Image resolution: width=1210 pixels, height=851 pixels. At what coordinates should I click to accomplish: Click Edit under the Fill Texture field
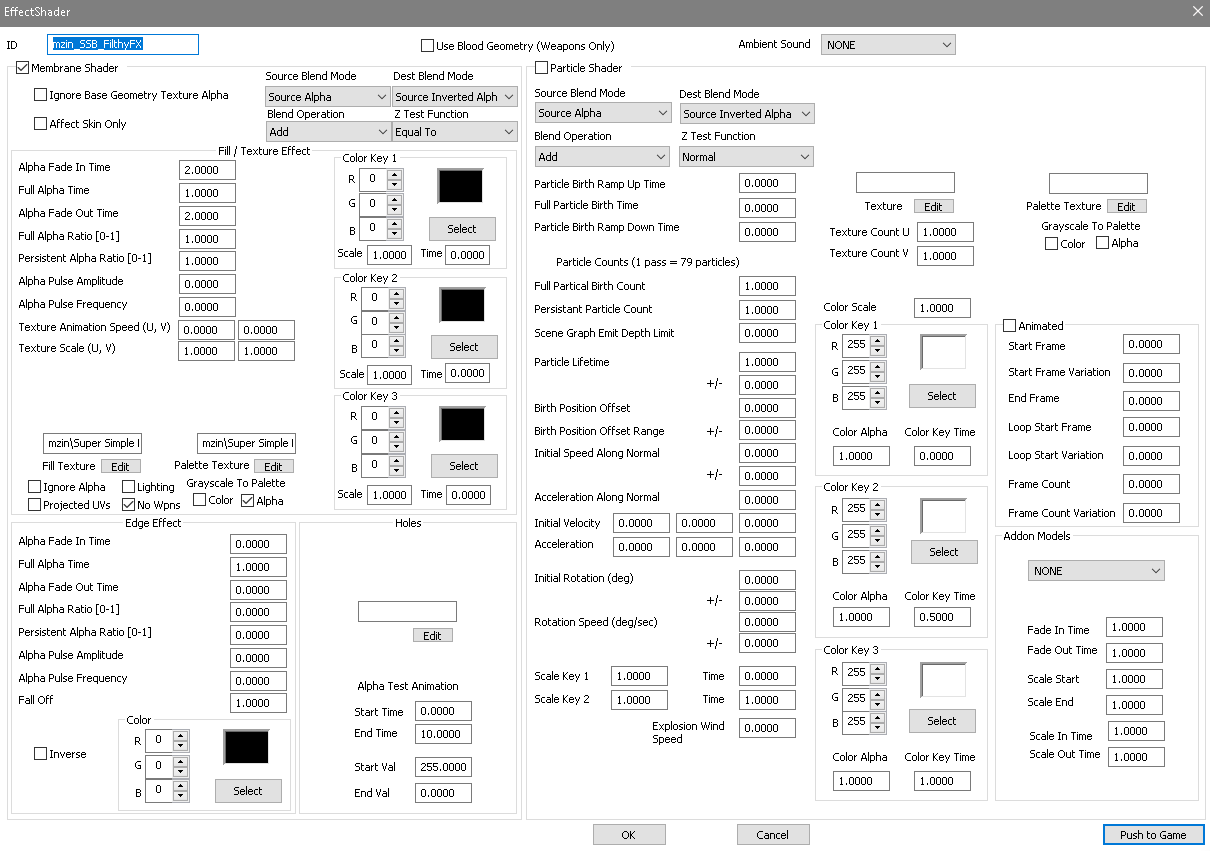coord(120,467)
